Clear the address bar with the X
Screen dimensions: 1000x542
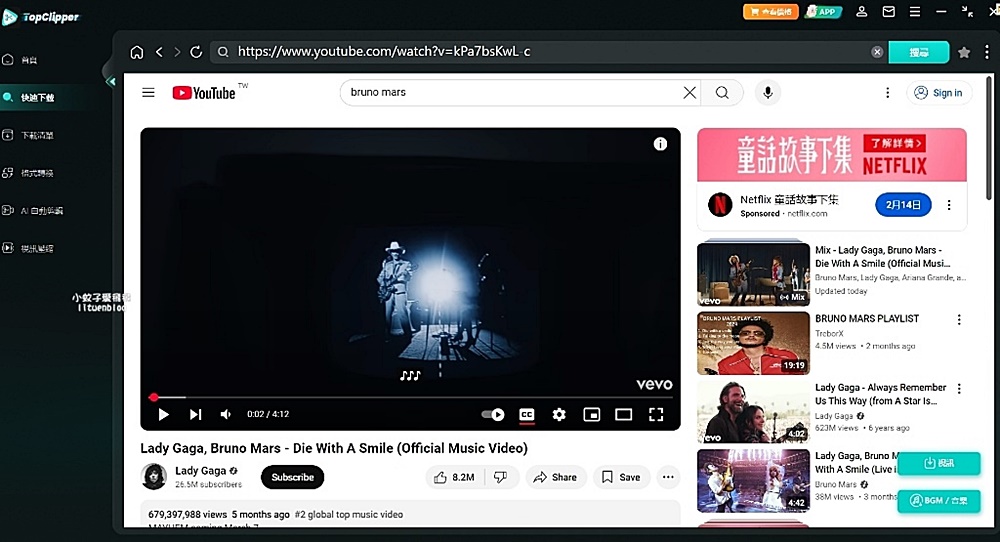coord(877,52)
